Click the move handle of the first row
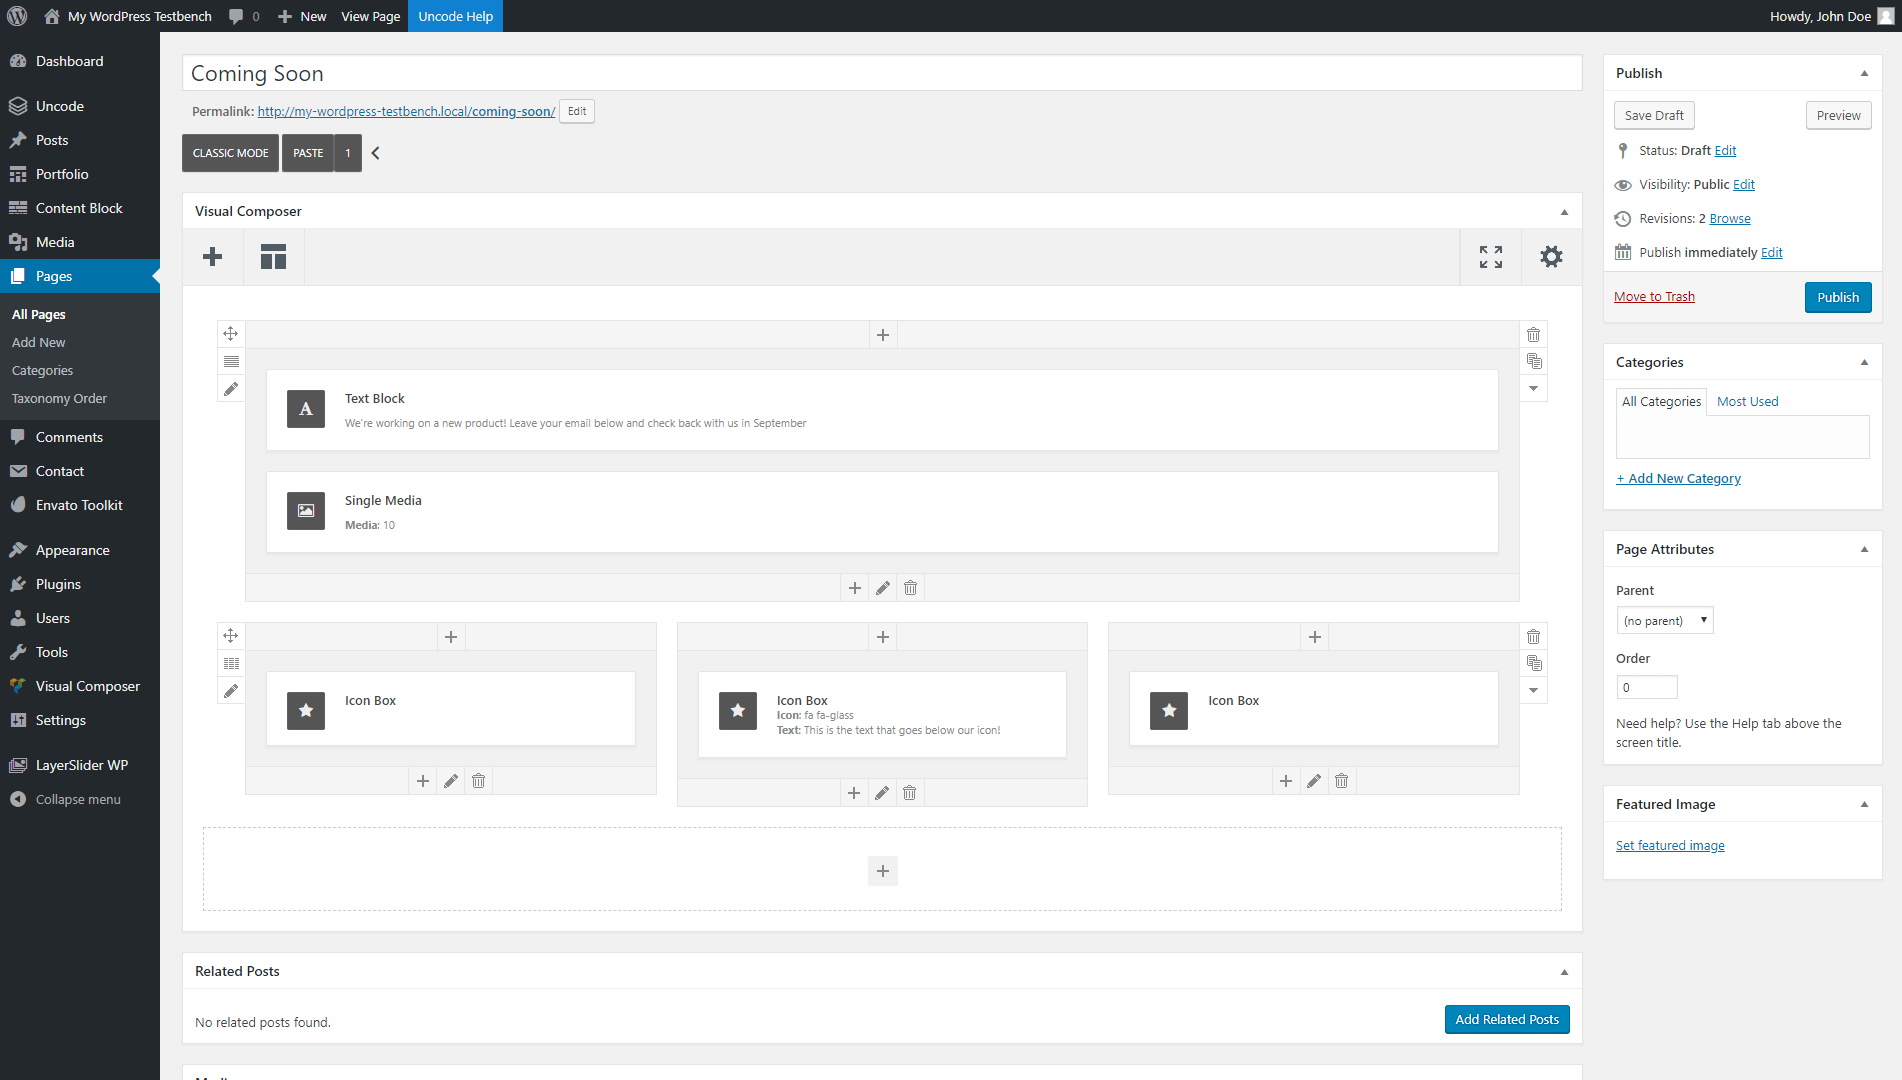 pyautogui.click(x=231, y=334)
